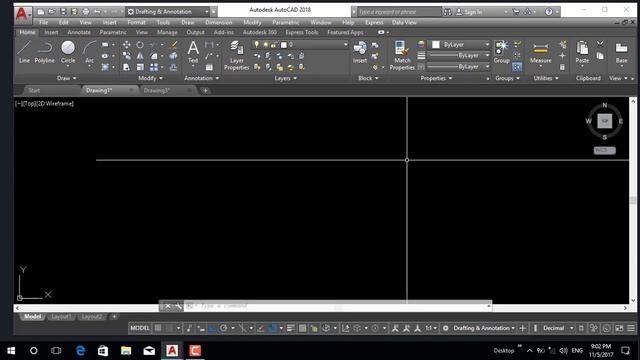Toggle selection cycling in status bar

point(314,328)
